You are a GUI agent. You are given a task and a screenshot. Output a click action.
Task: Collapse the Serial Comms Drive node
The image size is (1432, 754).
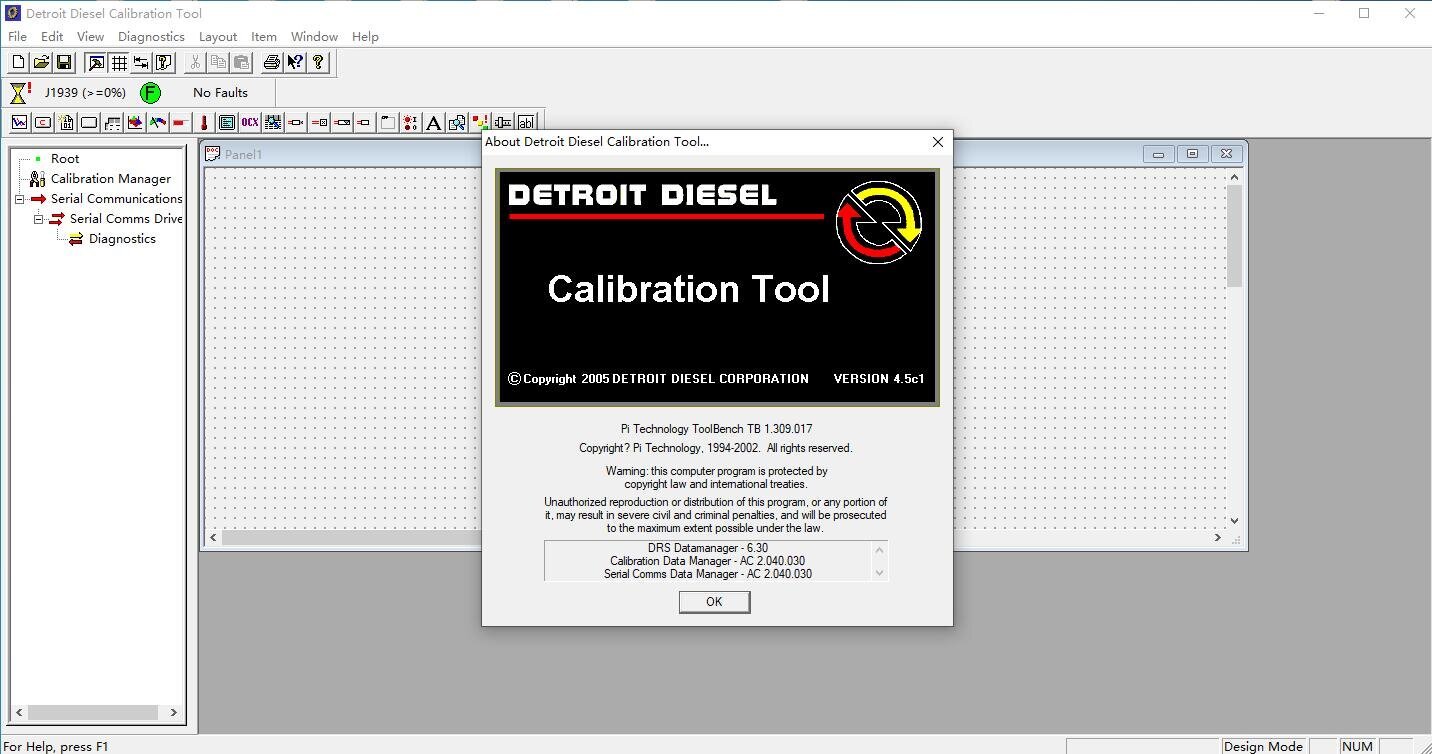[37, 218]
